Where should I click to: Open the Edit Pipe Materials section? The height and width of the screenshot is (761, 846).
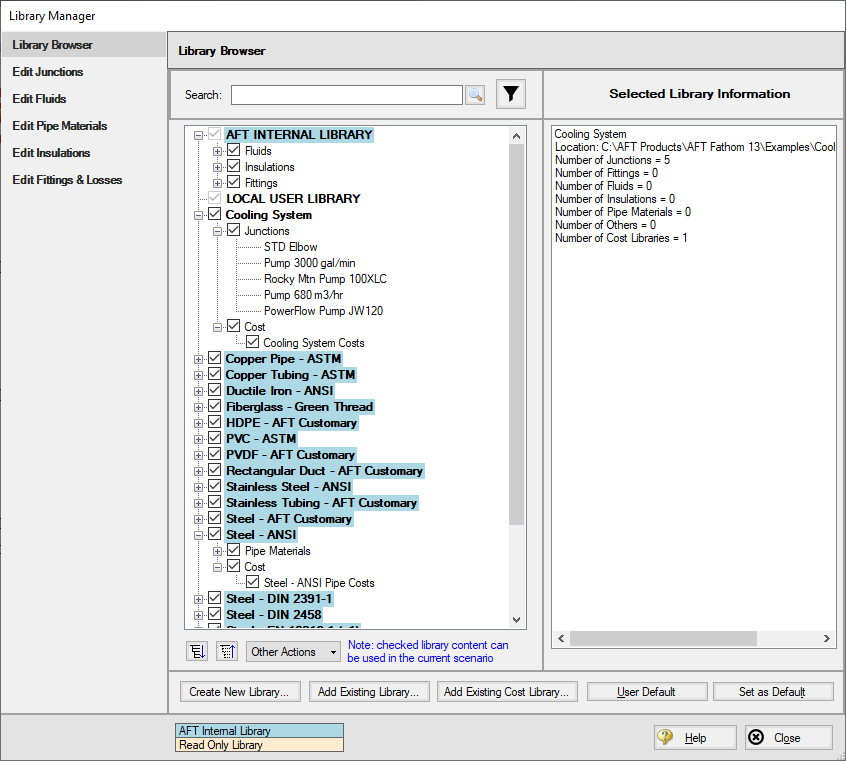tap(59, 126)
